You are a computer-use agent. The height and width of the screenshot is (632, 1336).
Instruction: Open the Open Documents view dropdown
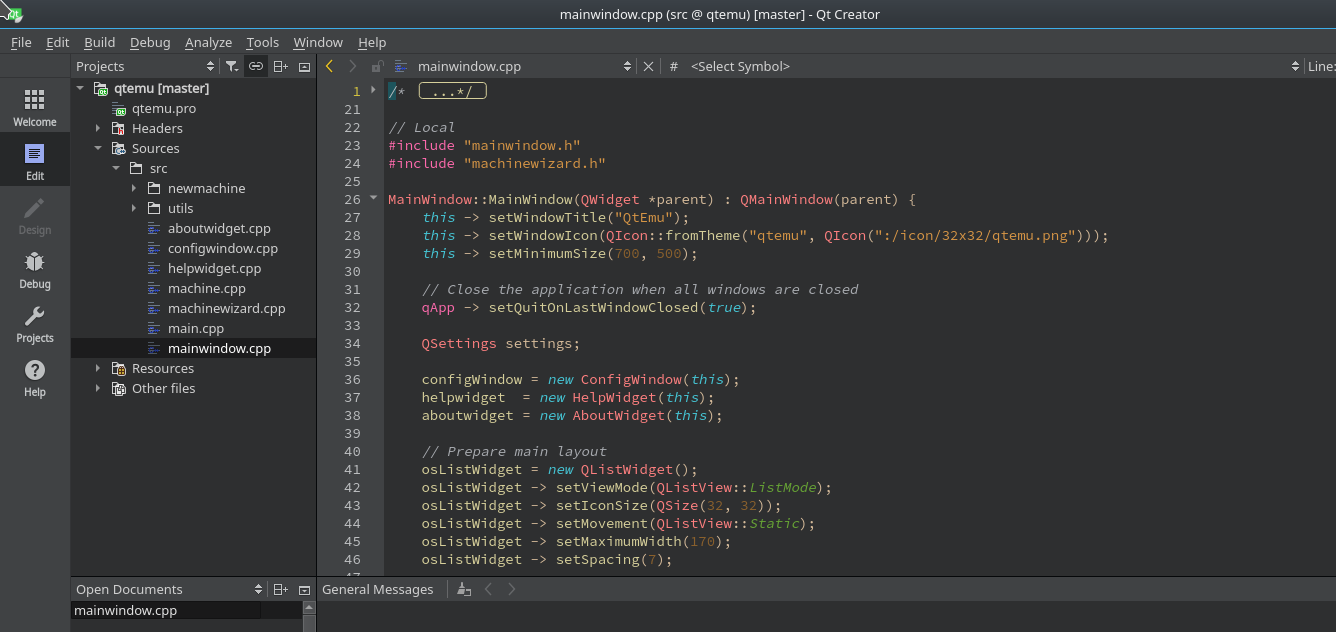(258, 589)
